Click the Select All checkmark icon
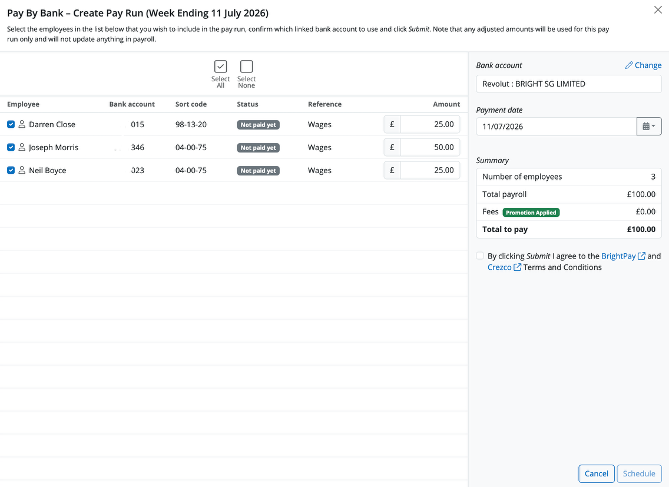 [x=220, y=67]
